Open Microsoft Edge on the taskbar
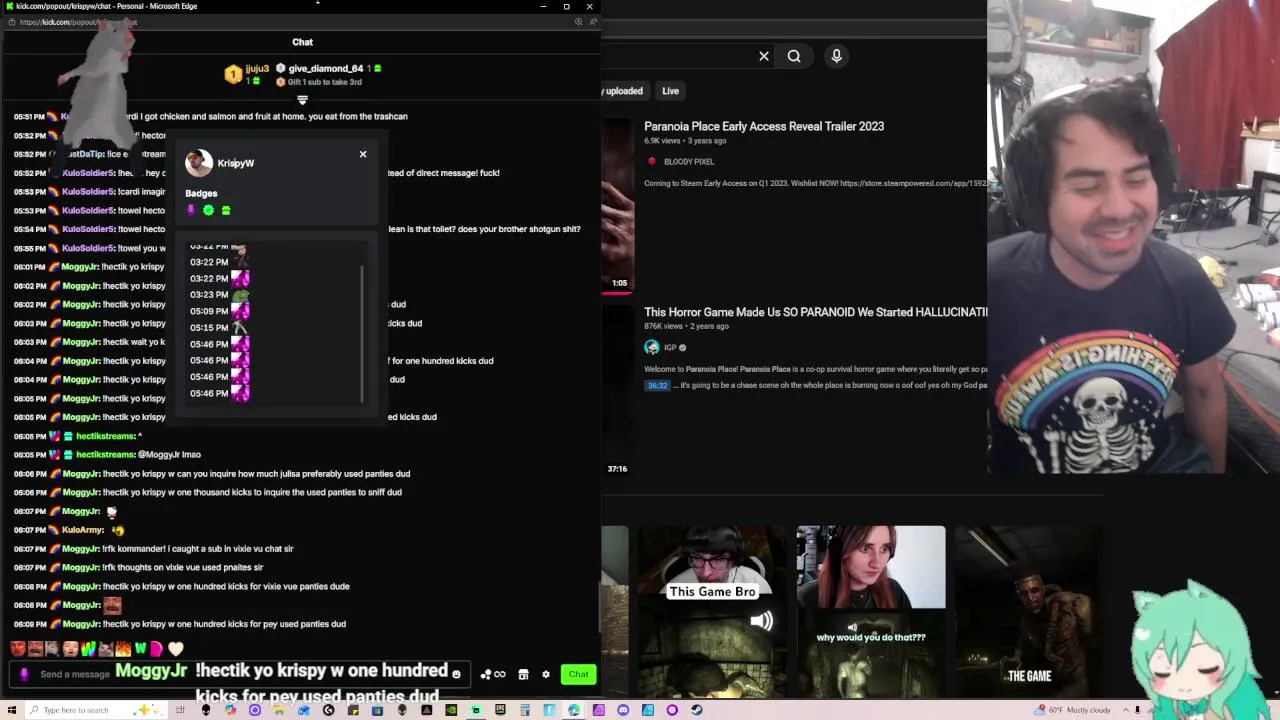Screen dimensions: 1280x720 (x=574, y=710)
